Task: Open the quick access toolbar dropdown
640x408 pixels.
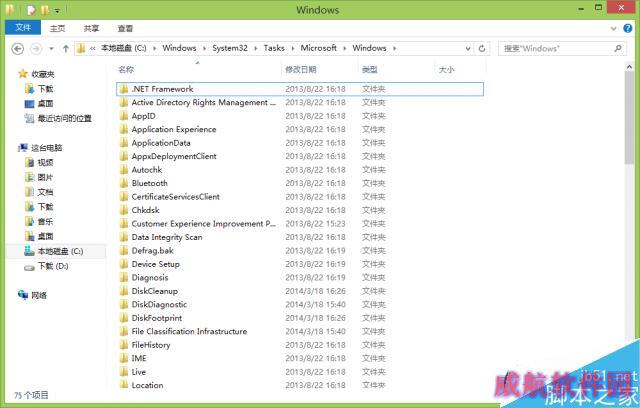Action: 58,10
